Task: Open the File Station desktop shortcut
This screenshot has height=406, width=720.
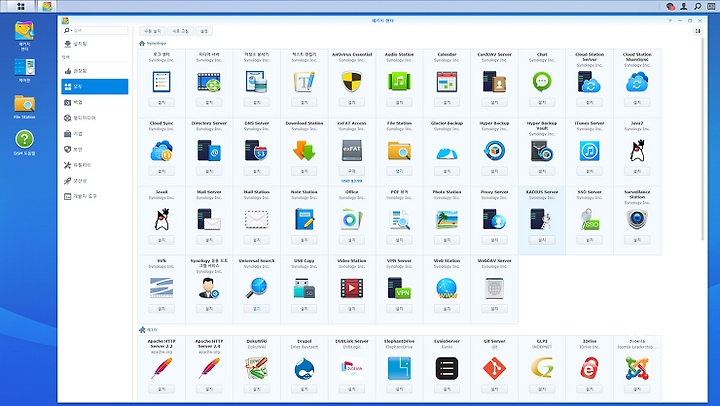Action: click(24, 107)
